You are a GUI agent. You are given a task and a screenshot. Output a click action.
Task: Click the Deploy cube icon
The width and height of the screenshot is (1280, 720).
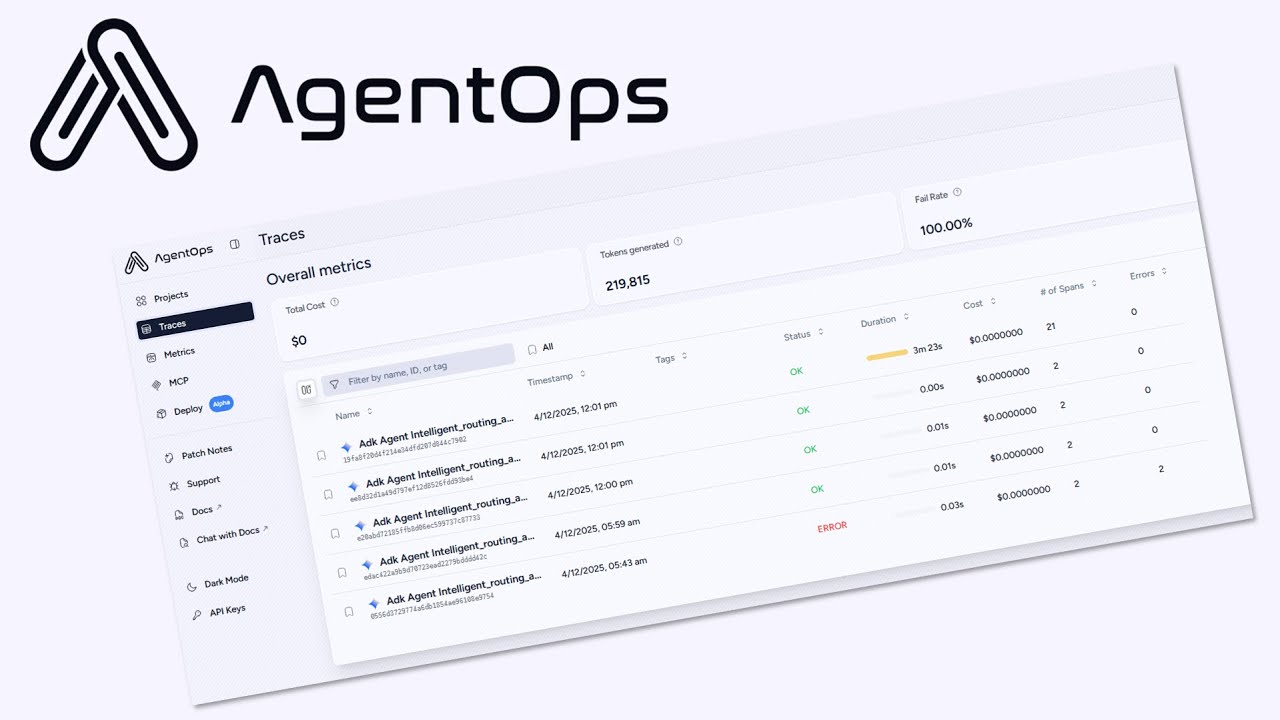[x=161, y=412]
